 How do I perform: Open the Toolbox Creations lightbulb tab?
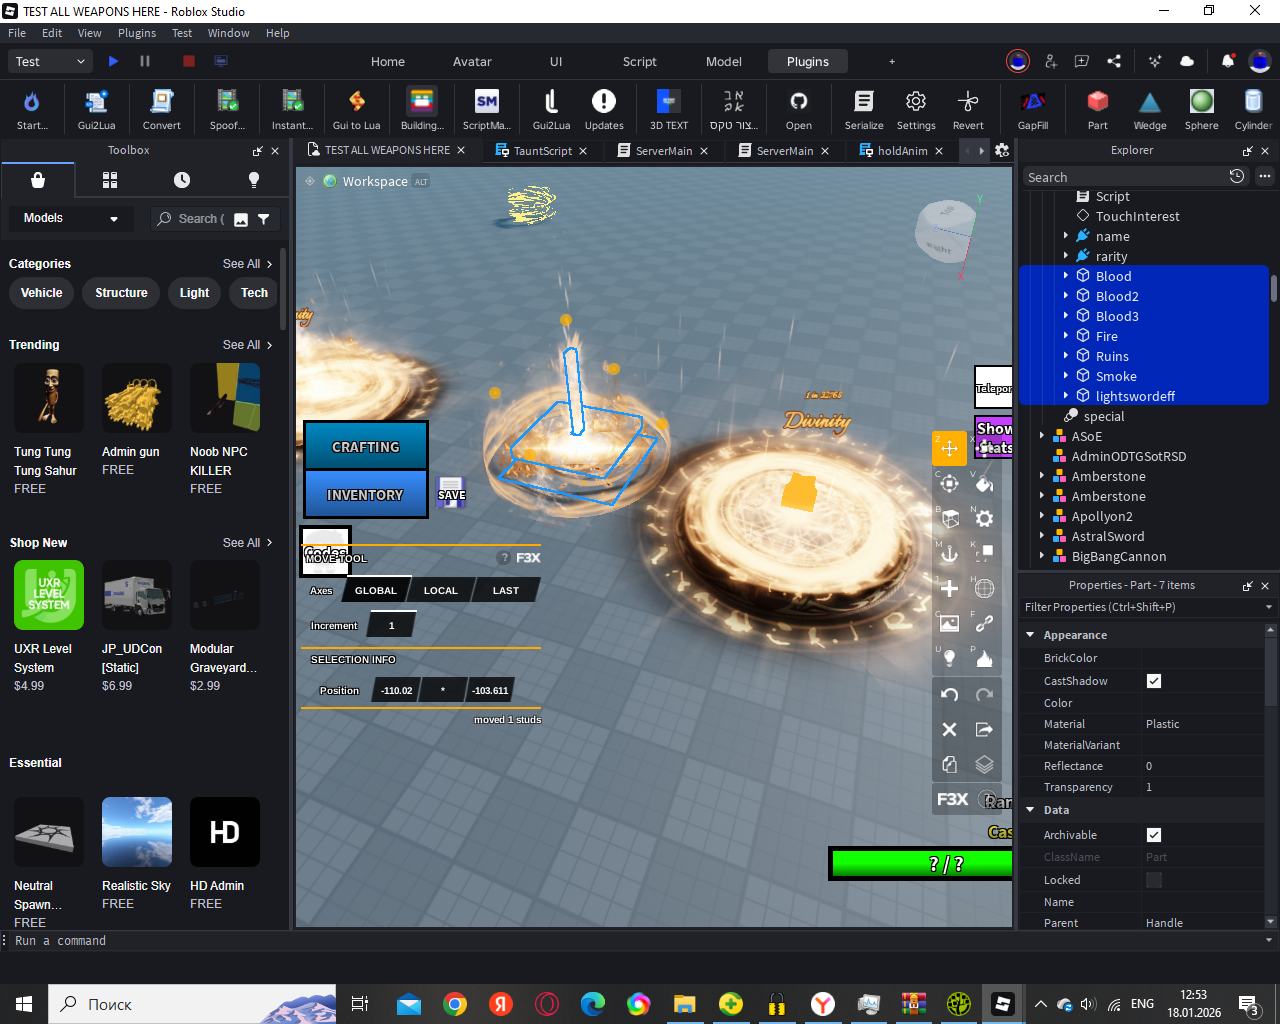click(x=254, y=180)
